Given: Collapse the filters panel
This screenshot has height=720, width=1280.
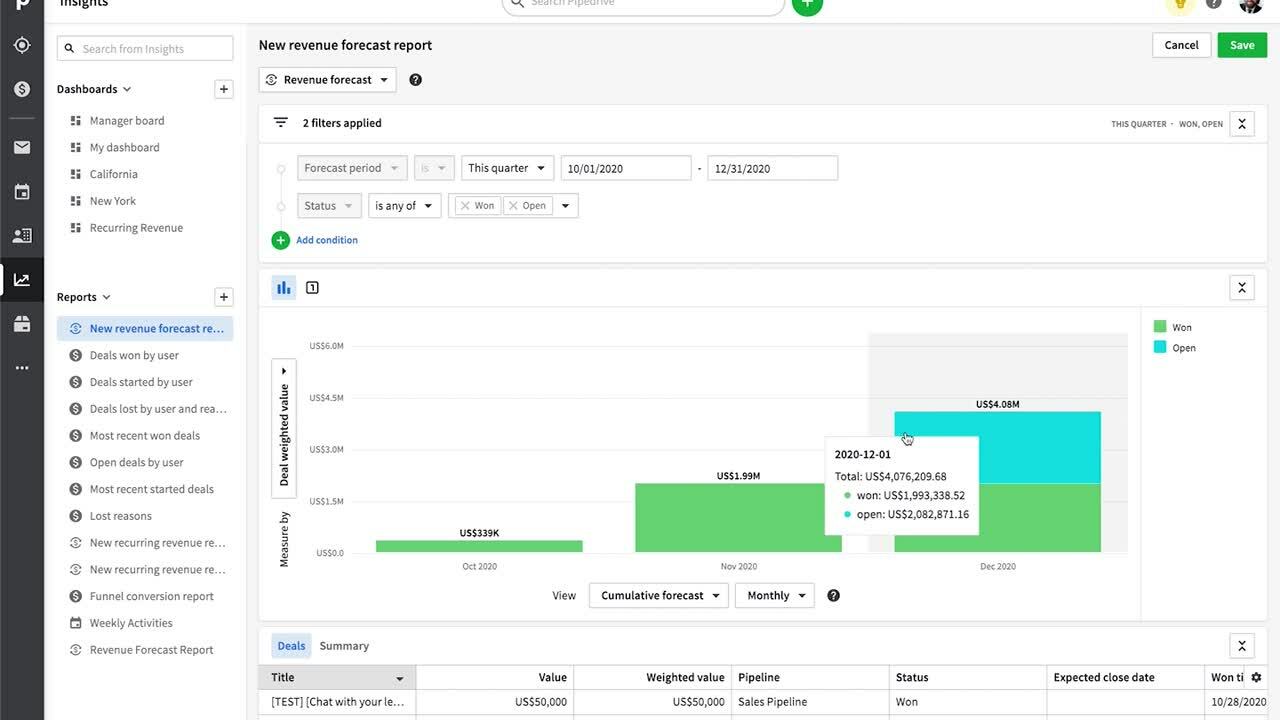Looking at the screenshot, I should pos(1241,124).
